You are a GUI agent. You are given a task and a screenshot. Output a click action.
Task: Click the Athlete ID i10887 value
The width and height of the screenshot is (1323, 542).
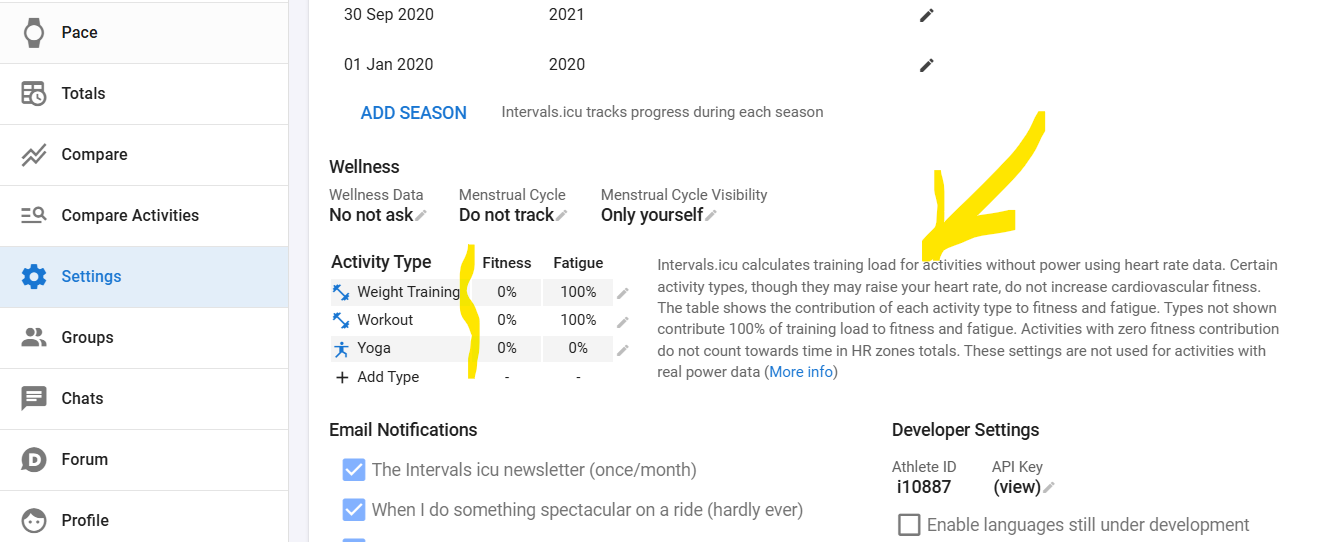924,488
